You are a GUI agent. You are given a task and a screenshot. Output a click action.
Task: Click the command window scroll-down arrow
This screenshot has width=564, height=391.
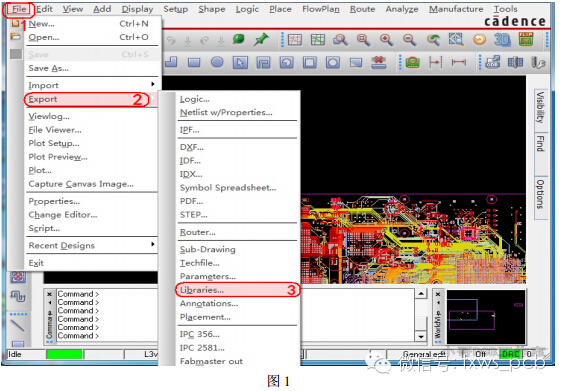(x=421, y=337)
